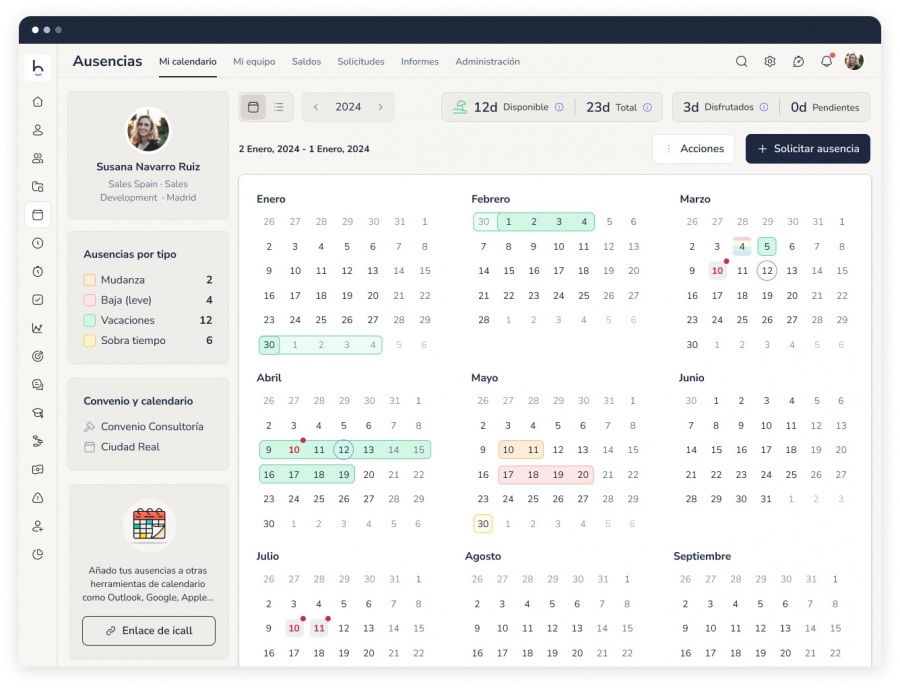
Task: Select the Mi calendario tab
Action: [188, 61]
